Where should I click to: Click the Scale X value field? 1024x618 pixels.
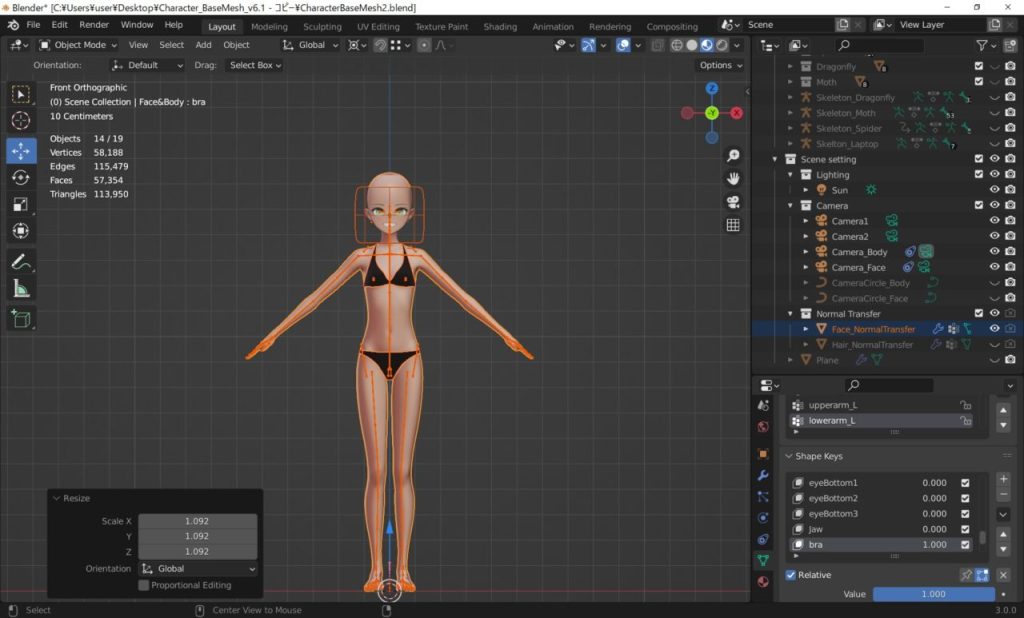(x=197, y=521)
